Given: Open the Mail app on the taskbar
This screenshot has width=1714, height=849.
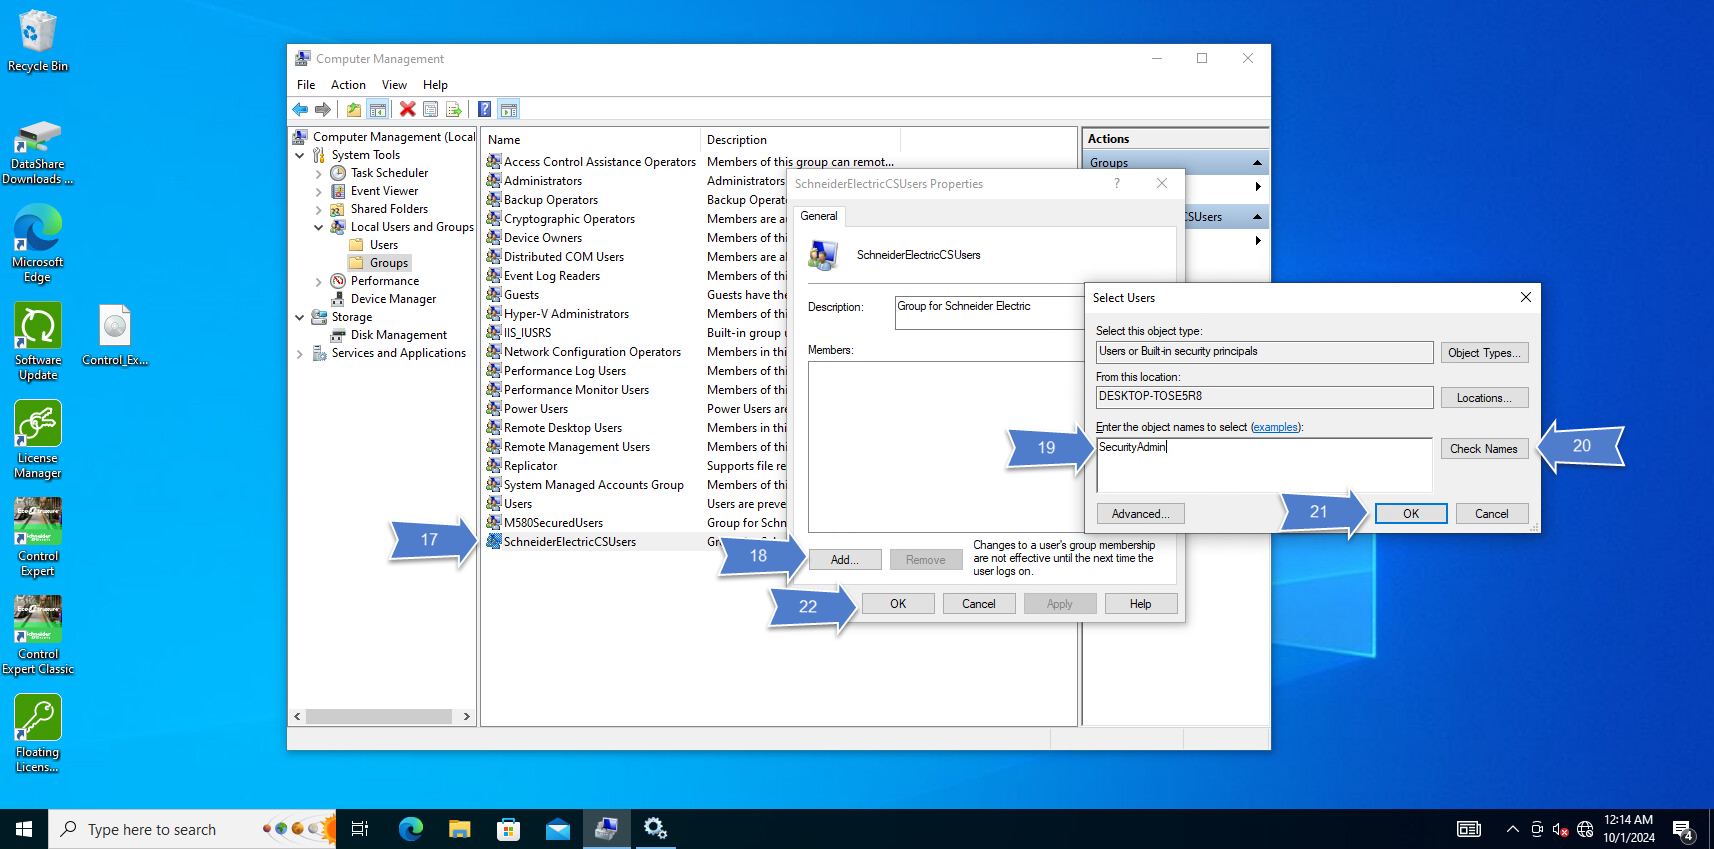Looking at the screenshot, I should click(557, 829).
